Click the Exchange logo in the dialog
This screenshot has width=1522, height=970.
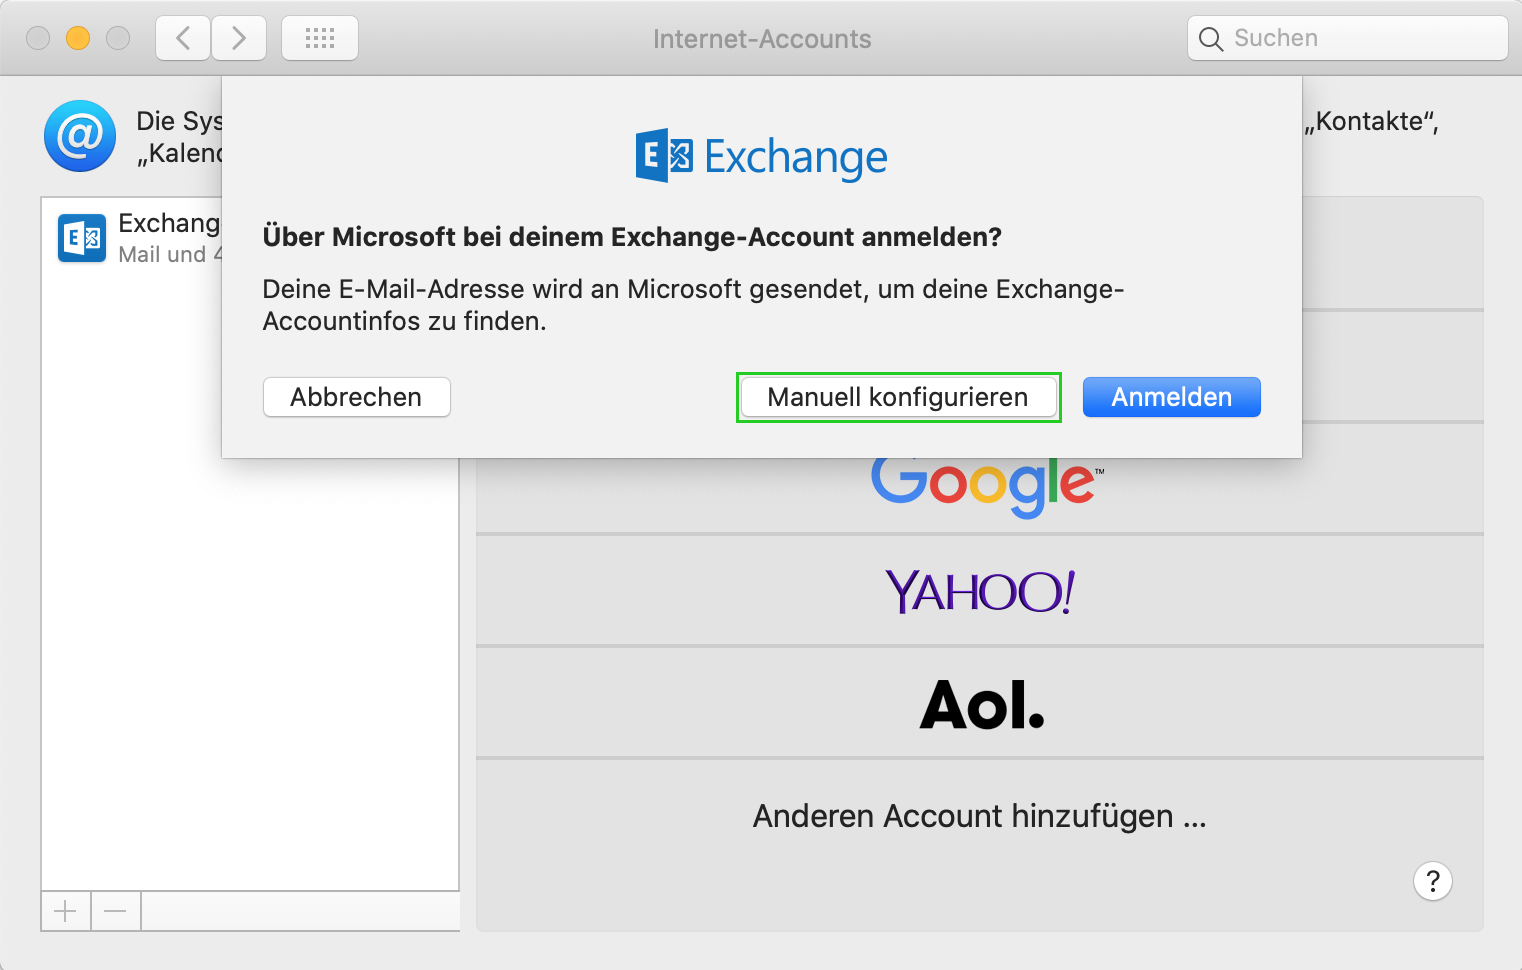(x=762, y=156)
